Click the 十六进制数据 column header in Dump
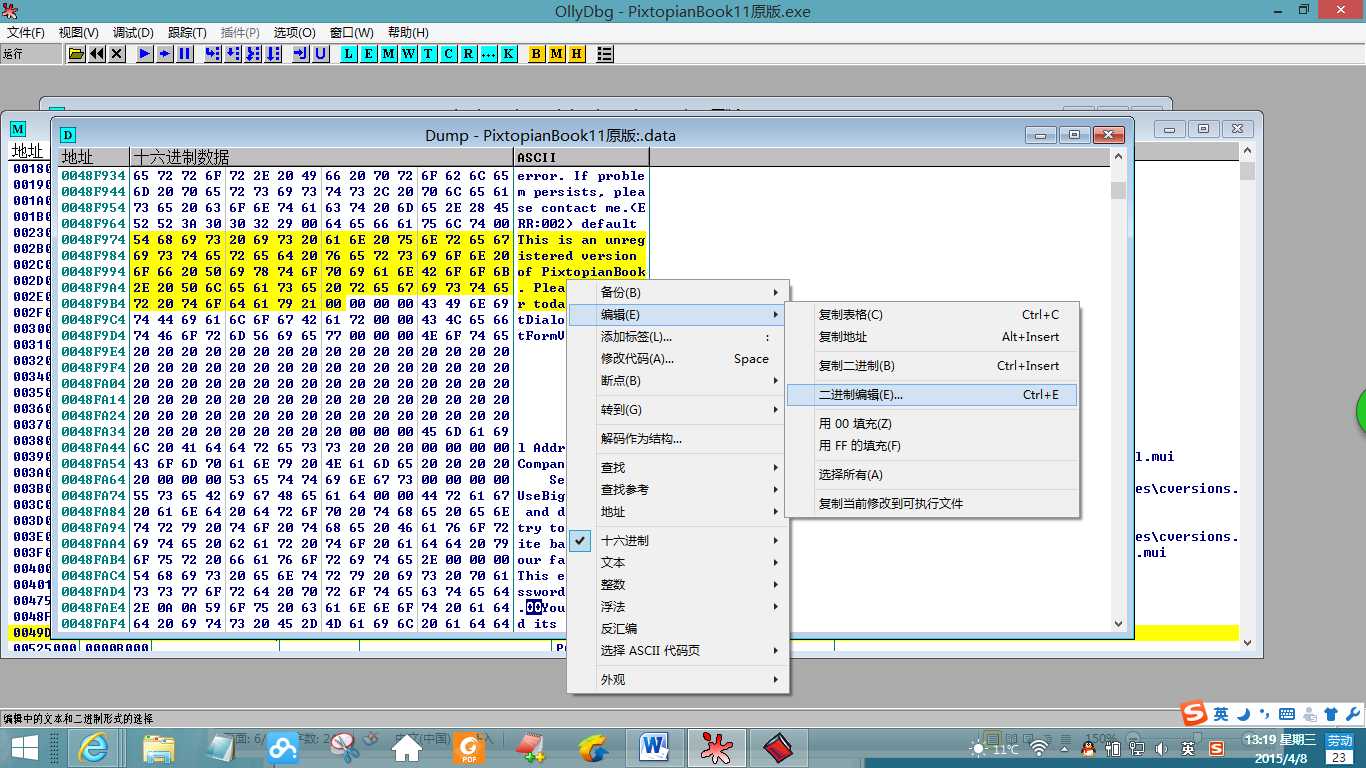1366x768 pixels. tap(322, 157)
